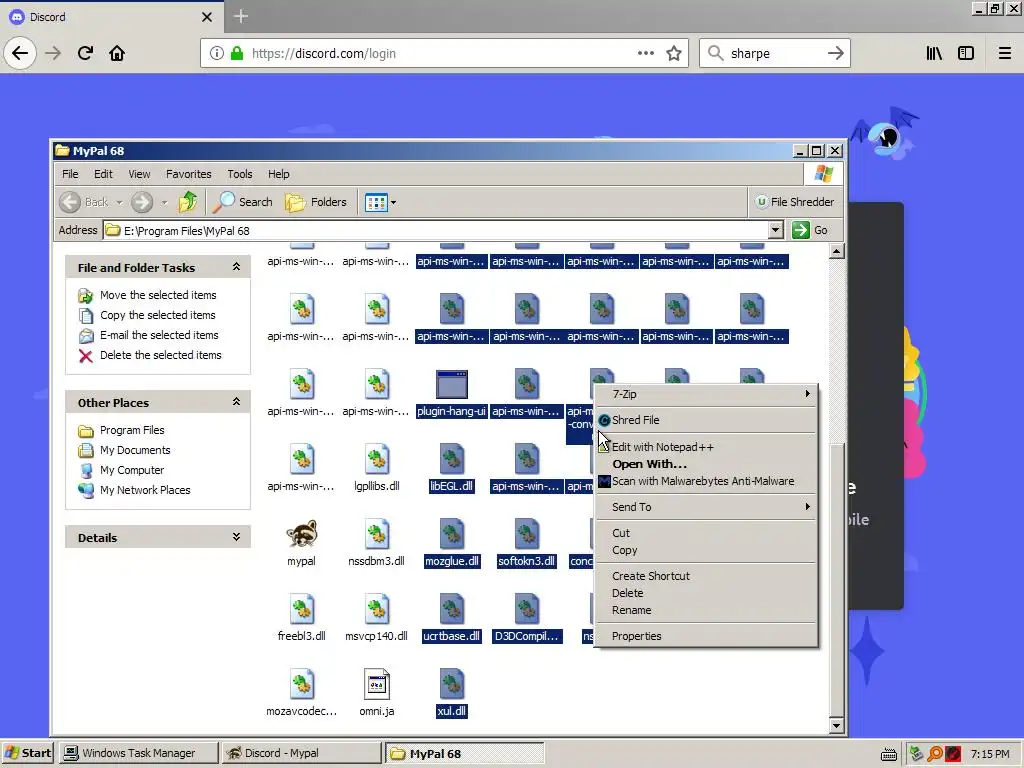
Task: Click Move the selected items
Action: click(157, 295)
